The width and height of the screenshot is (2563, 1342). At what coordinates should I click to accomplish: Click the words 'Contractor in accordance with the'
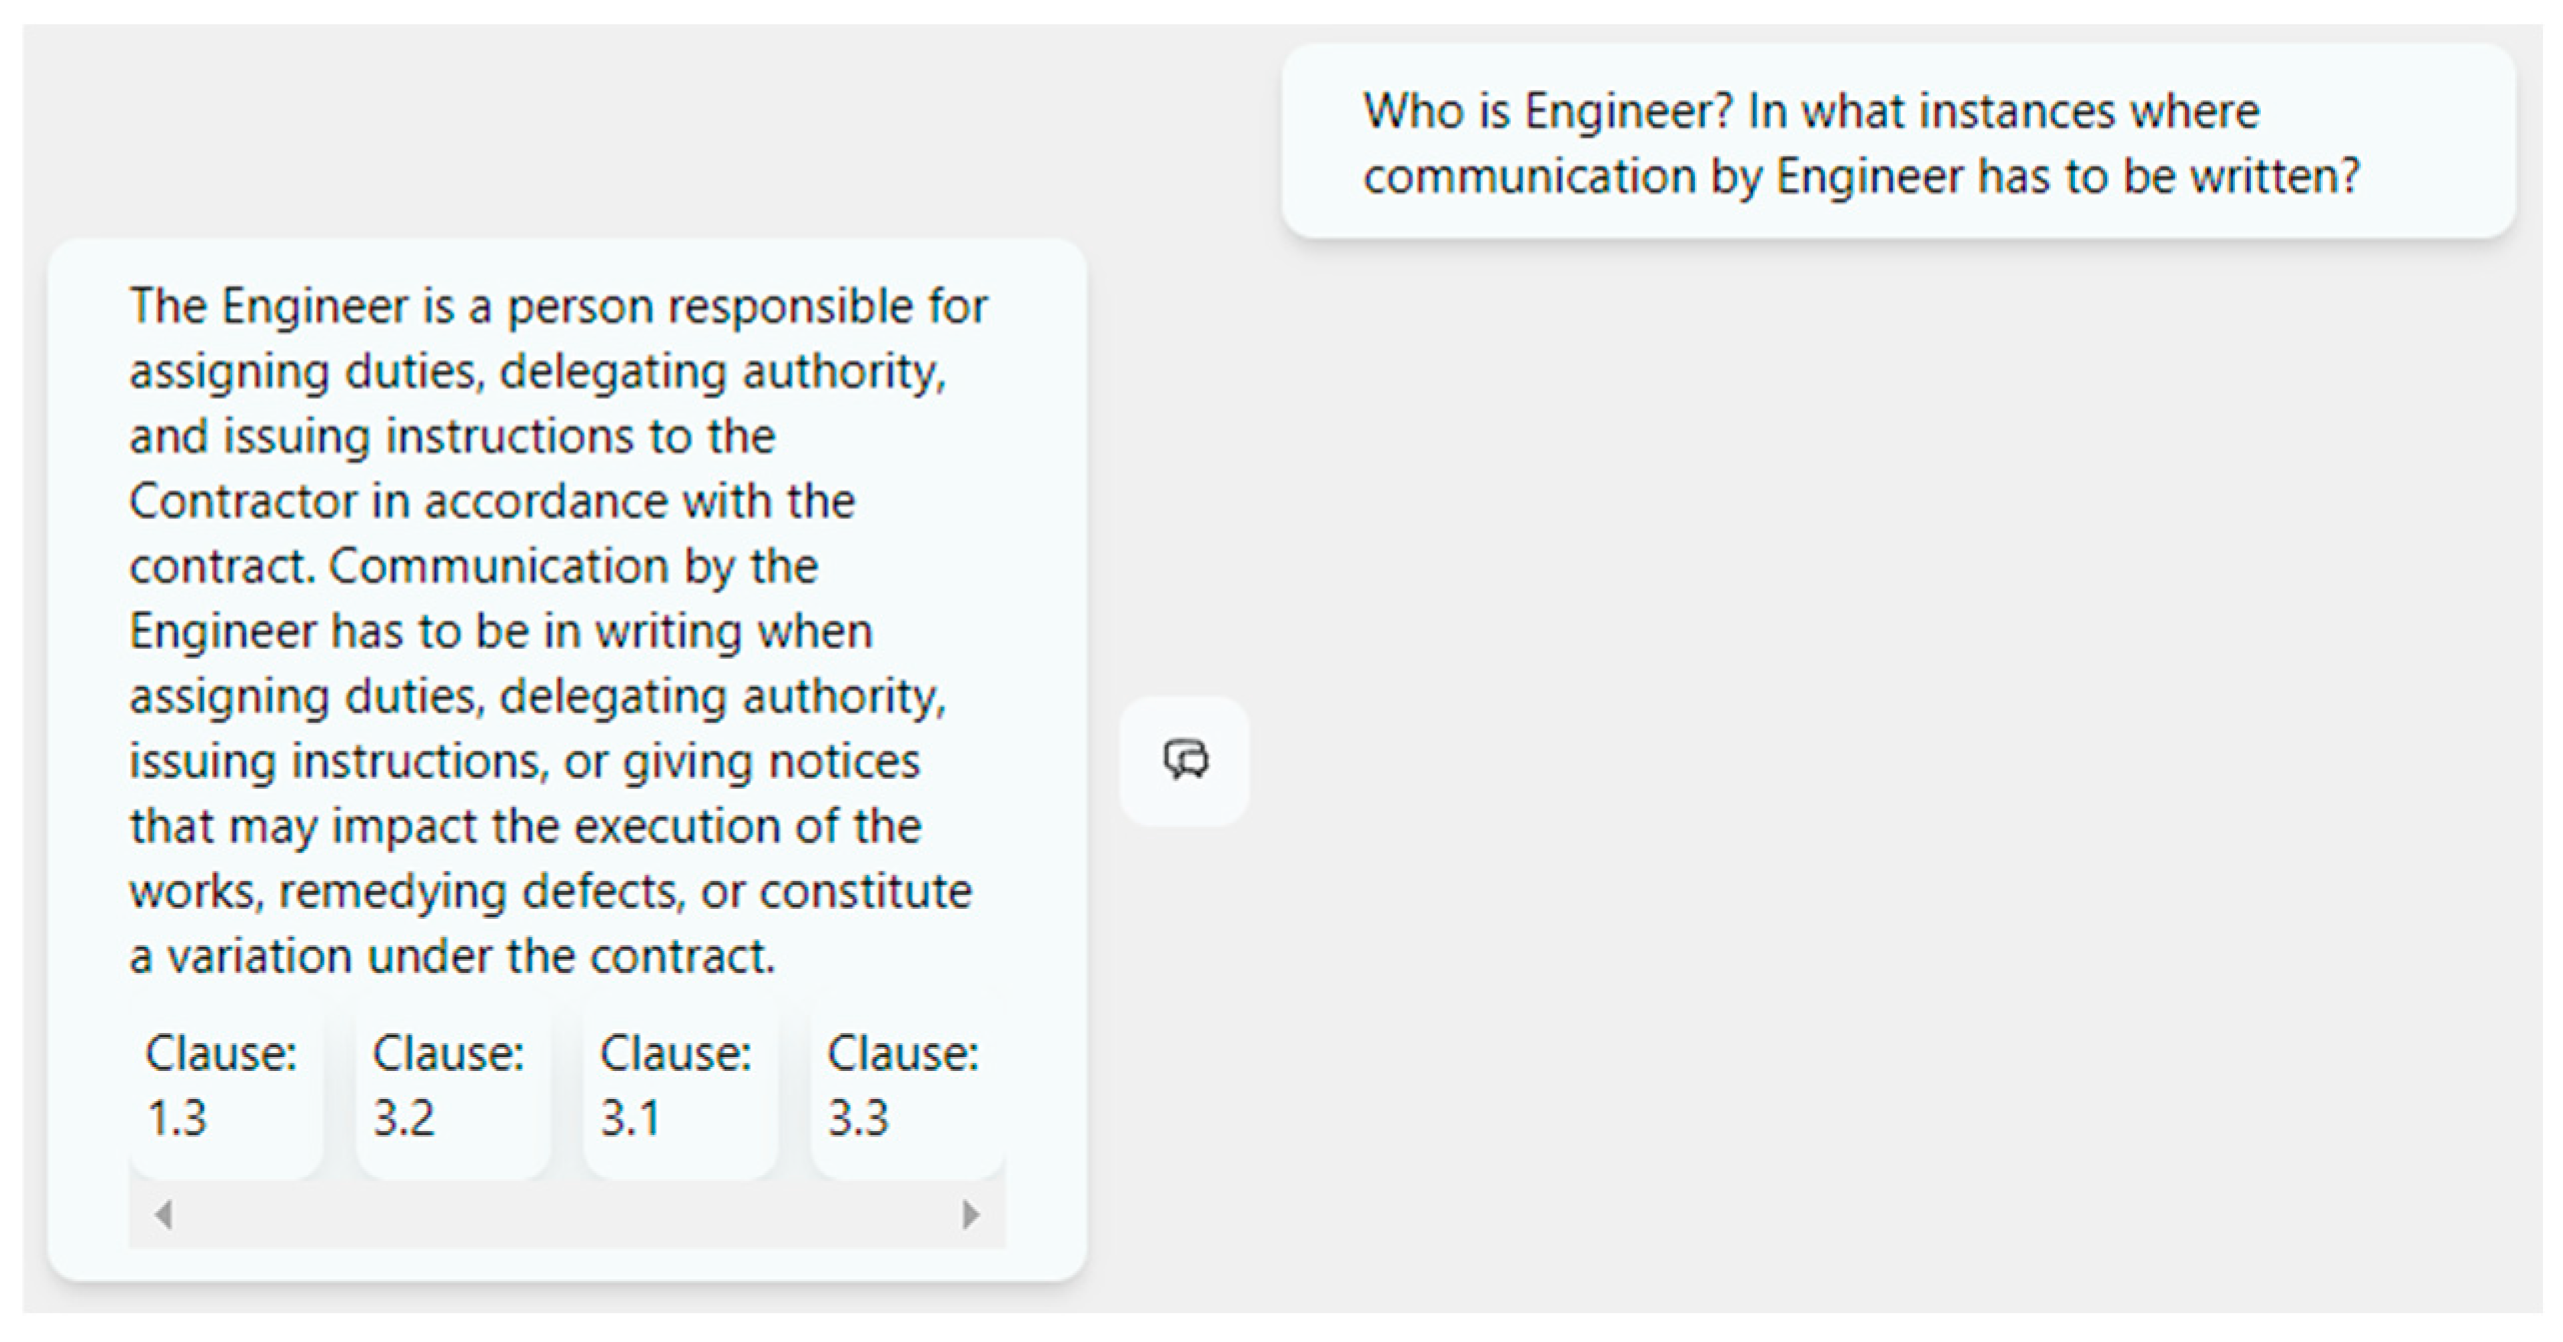pos(492,501)
